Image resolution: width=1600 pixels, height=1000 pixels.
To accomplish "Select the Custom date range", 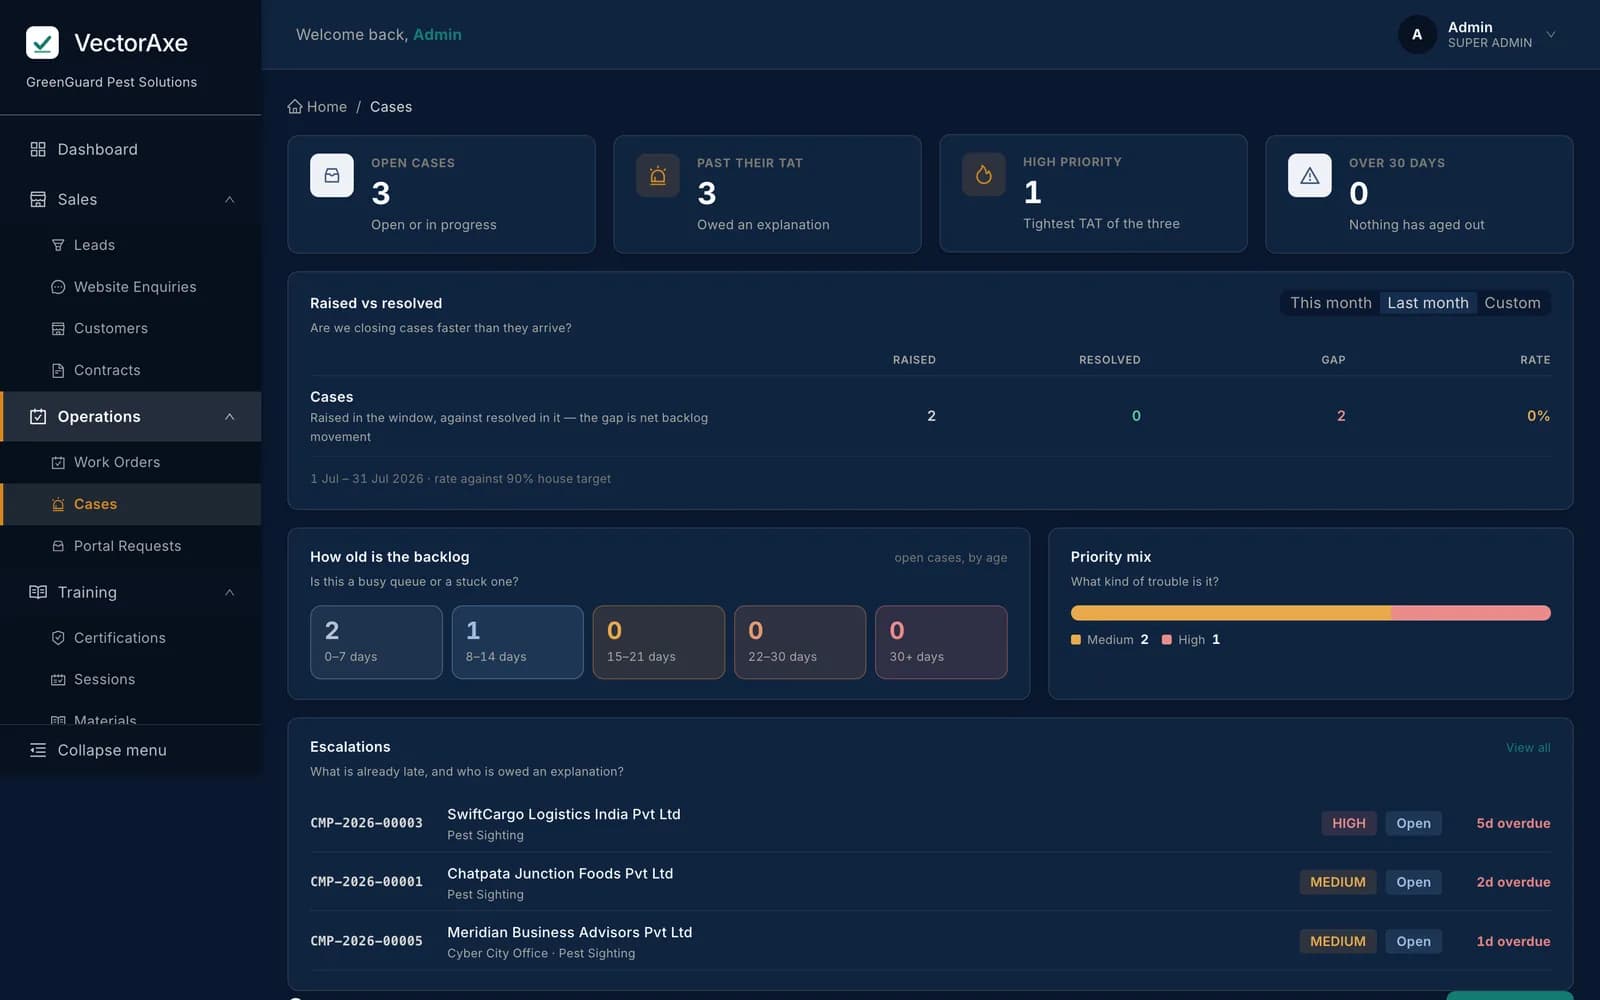I will pos(1512,303).
